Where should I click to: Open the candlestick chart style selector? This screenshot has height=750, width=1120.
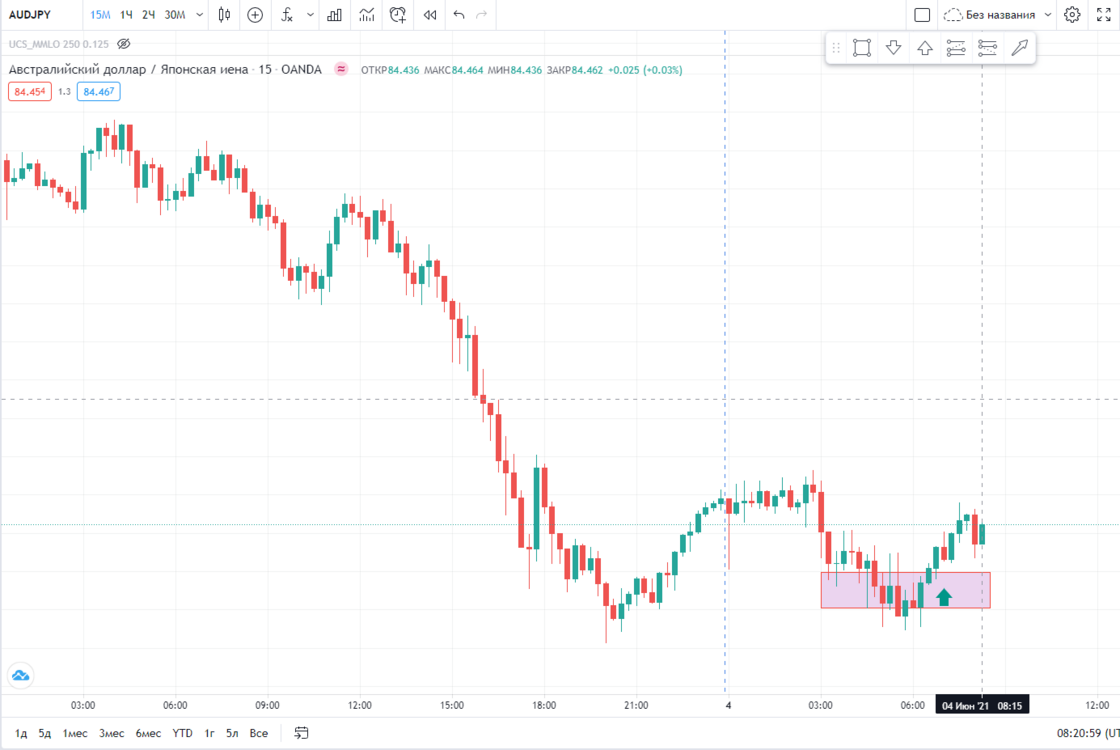coord(224,14)
